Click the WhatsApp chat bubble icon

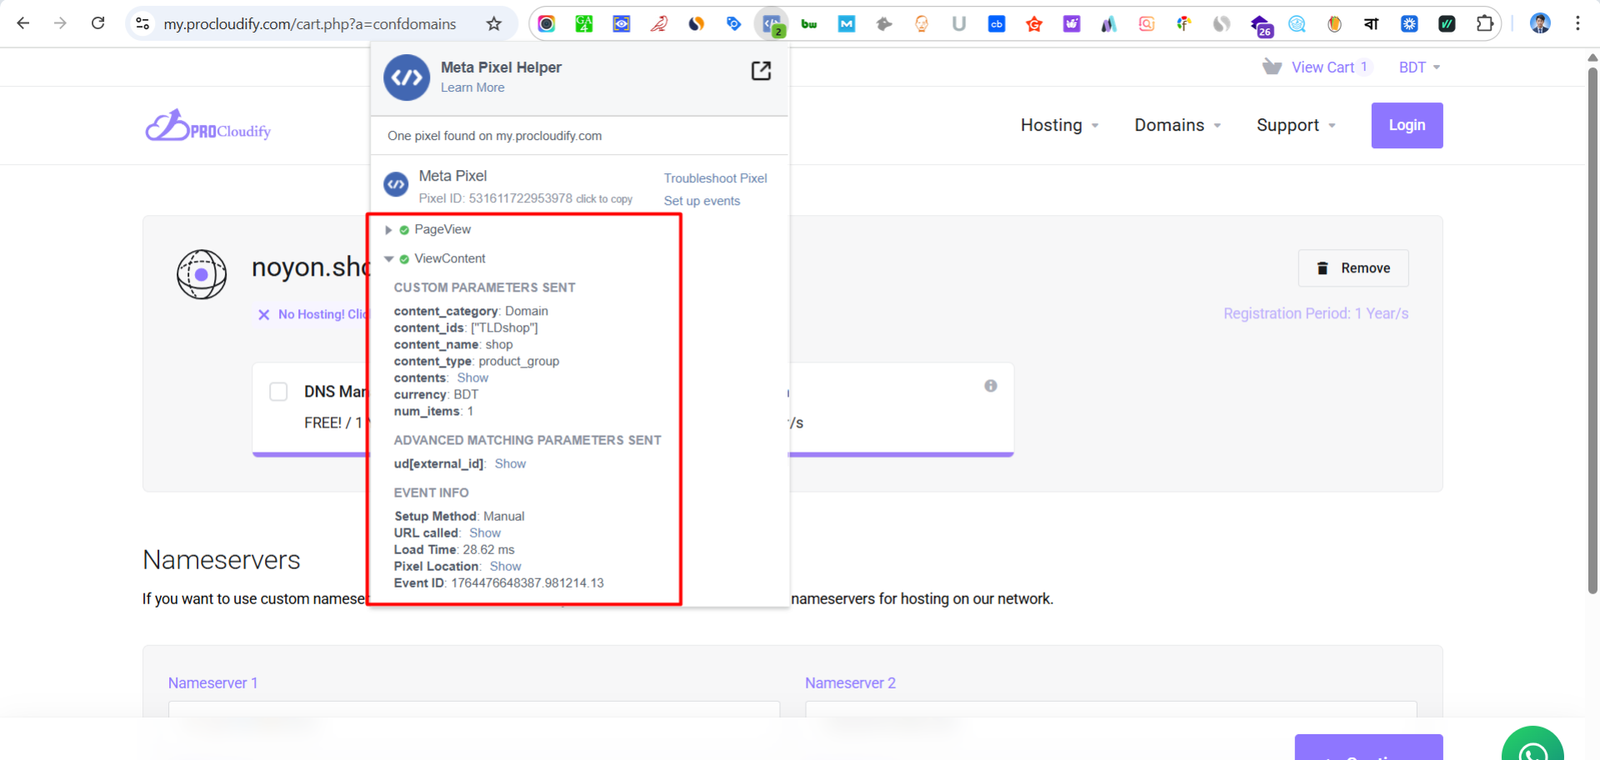click(x=1532, y=748)
